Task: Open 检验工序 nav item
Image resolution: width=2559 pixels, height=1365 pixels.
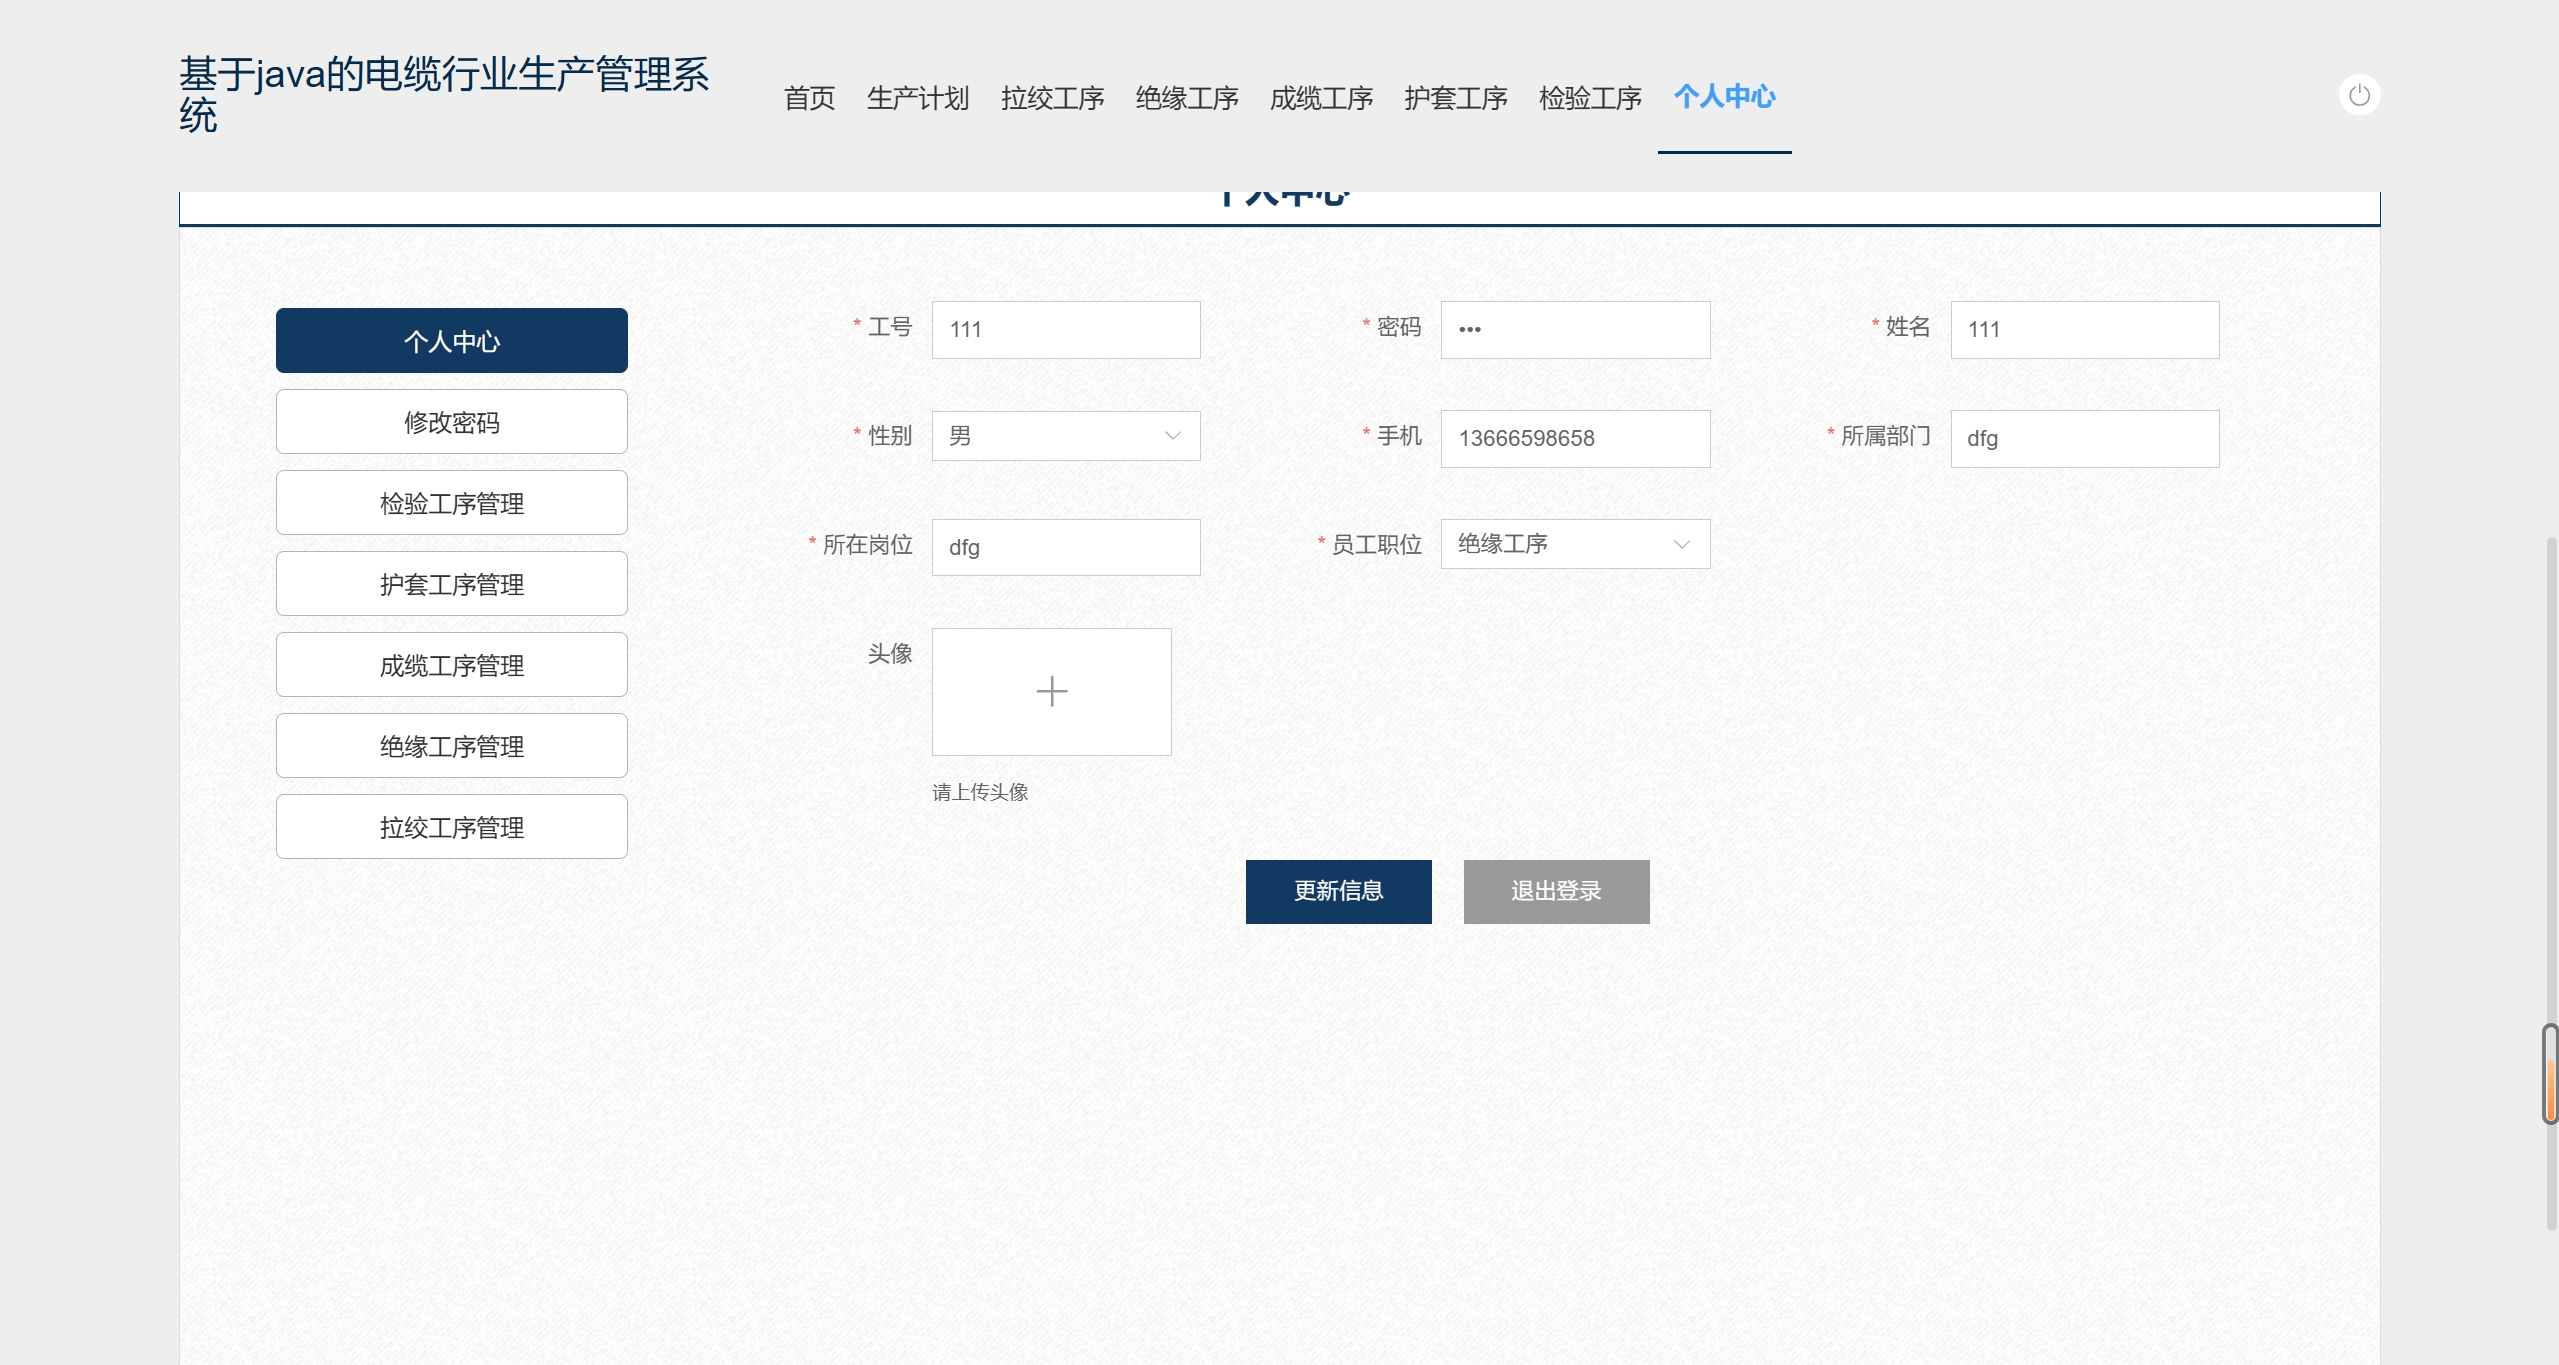Action: pyautogui.click(x=1590, y=98)
